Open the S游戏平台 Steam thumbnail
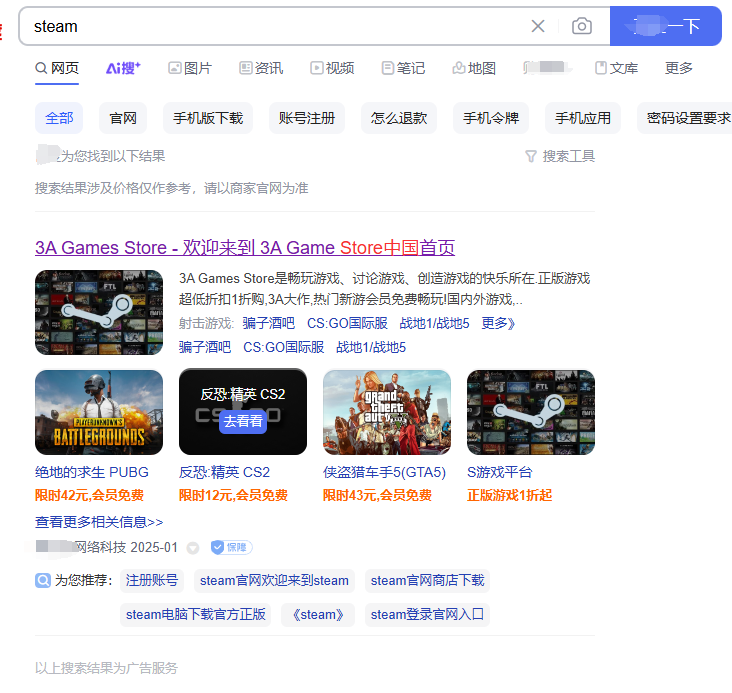This screenshot has height=693, width=732. tap(531, 412)
